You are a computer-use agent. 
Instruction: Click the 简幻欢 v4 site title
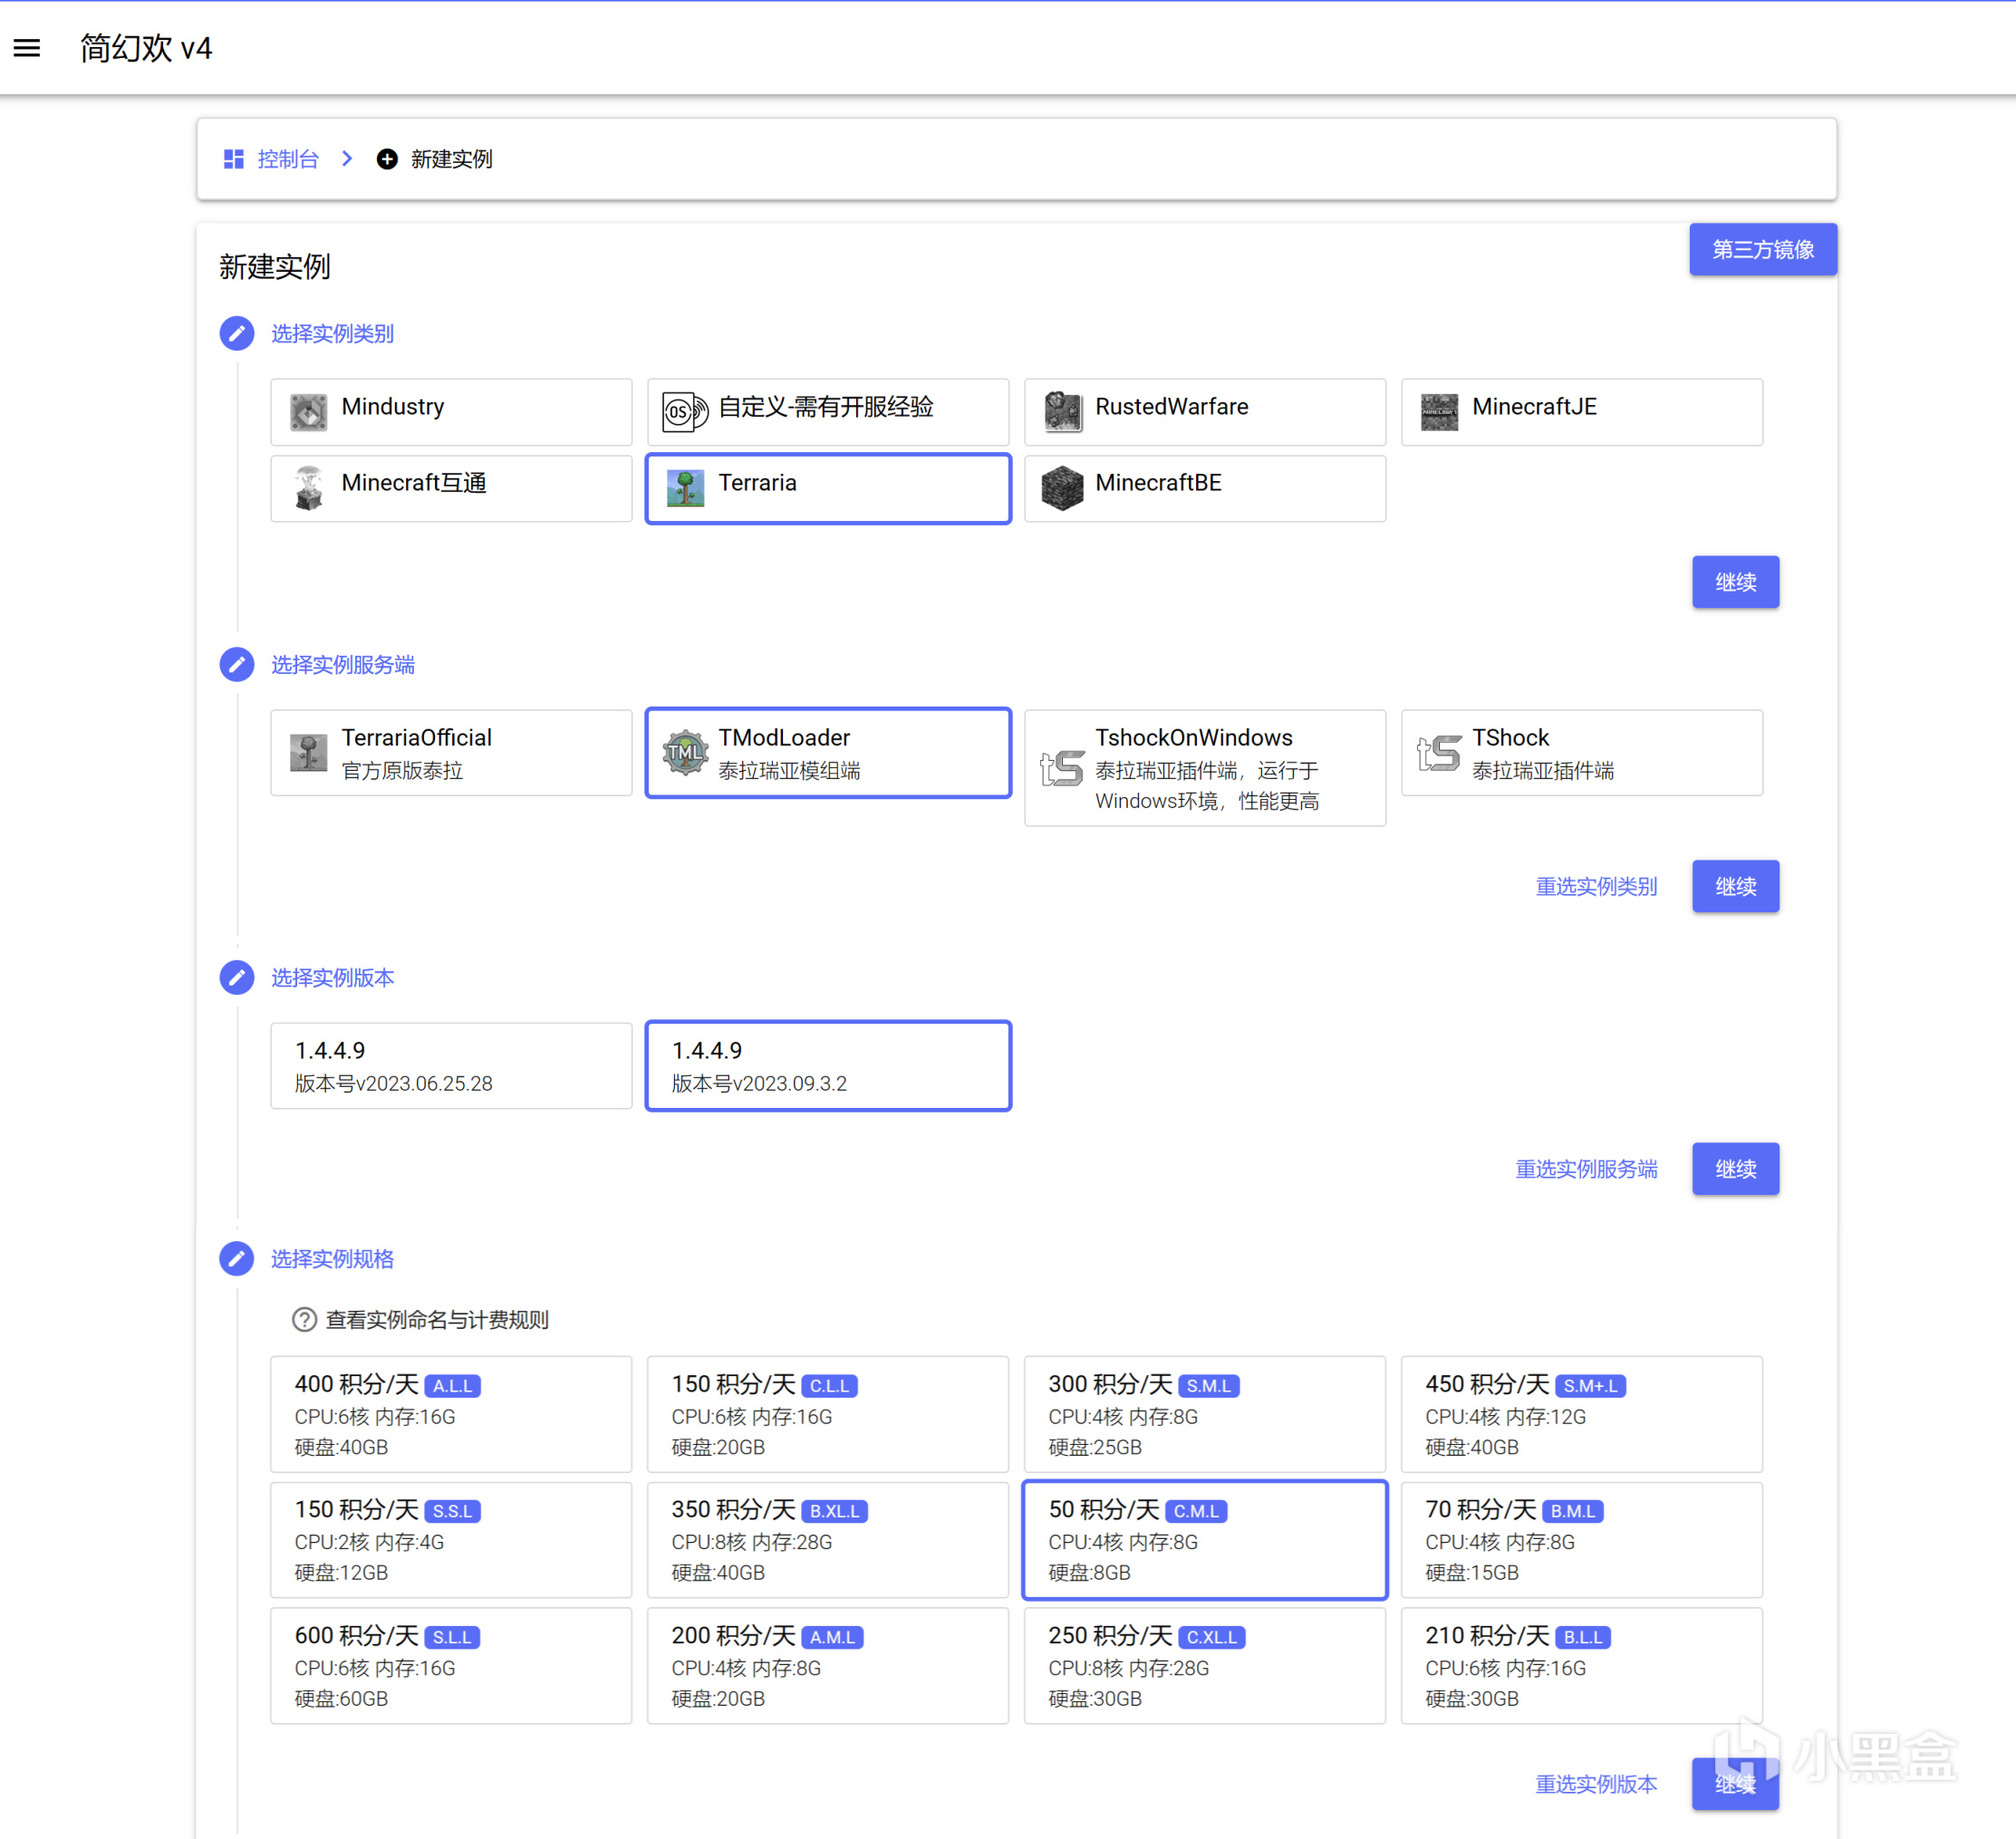[146, 48]
